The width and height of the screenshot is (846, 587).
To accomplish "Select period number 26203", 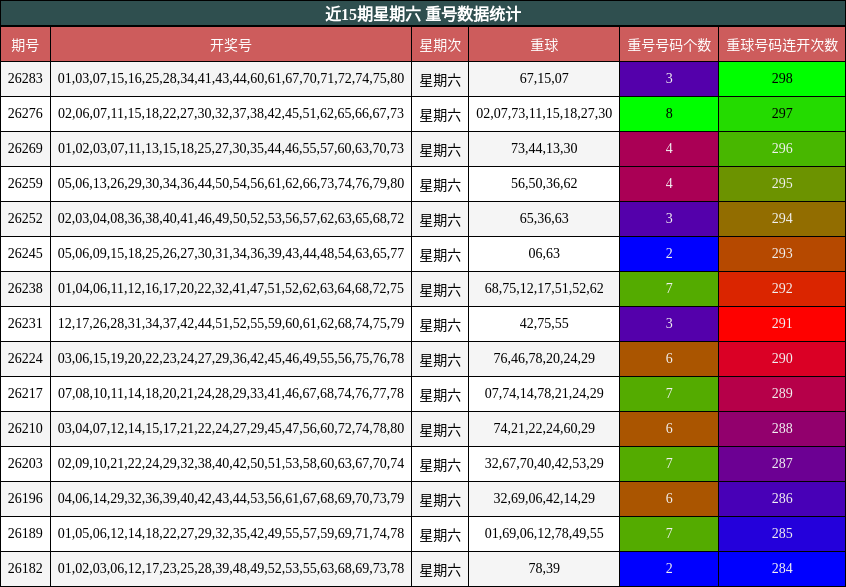I will coord(25,463).
